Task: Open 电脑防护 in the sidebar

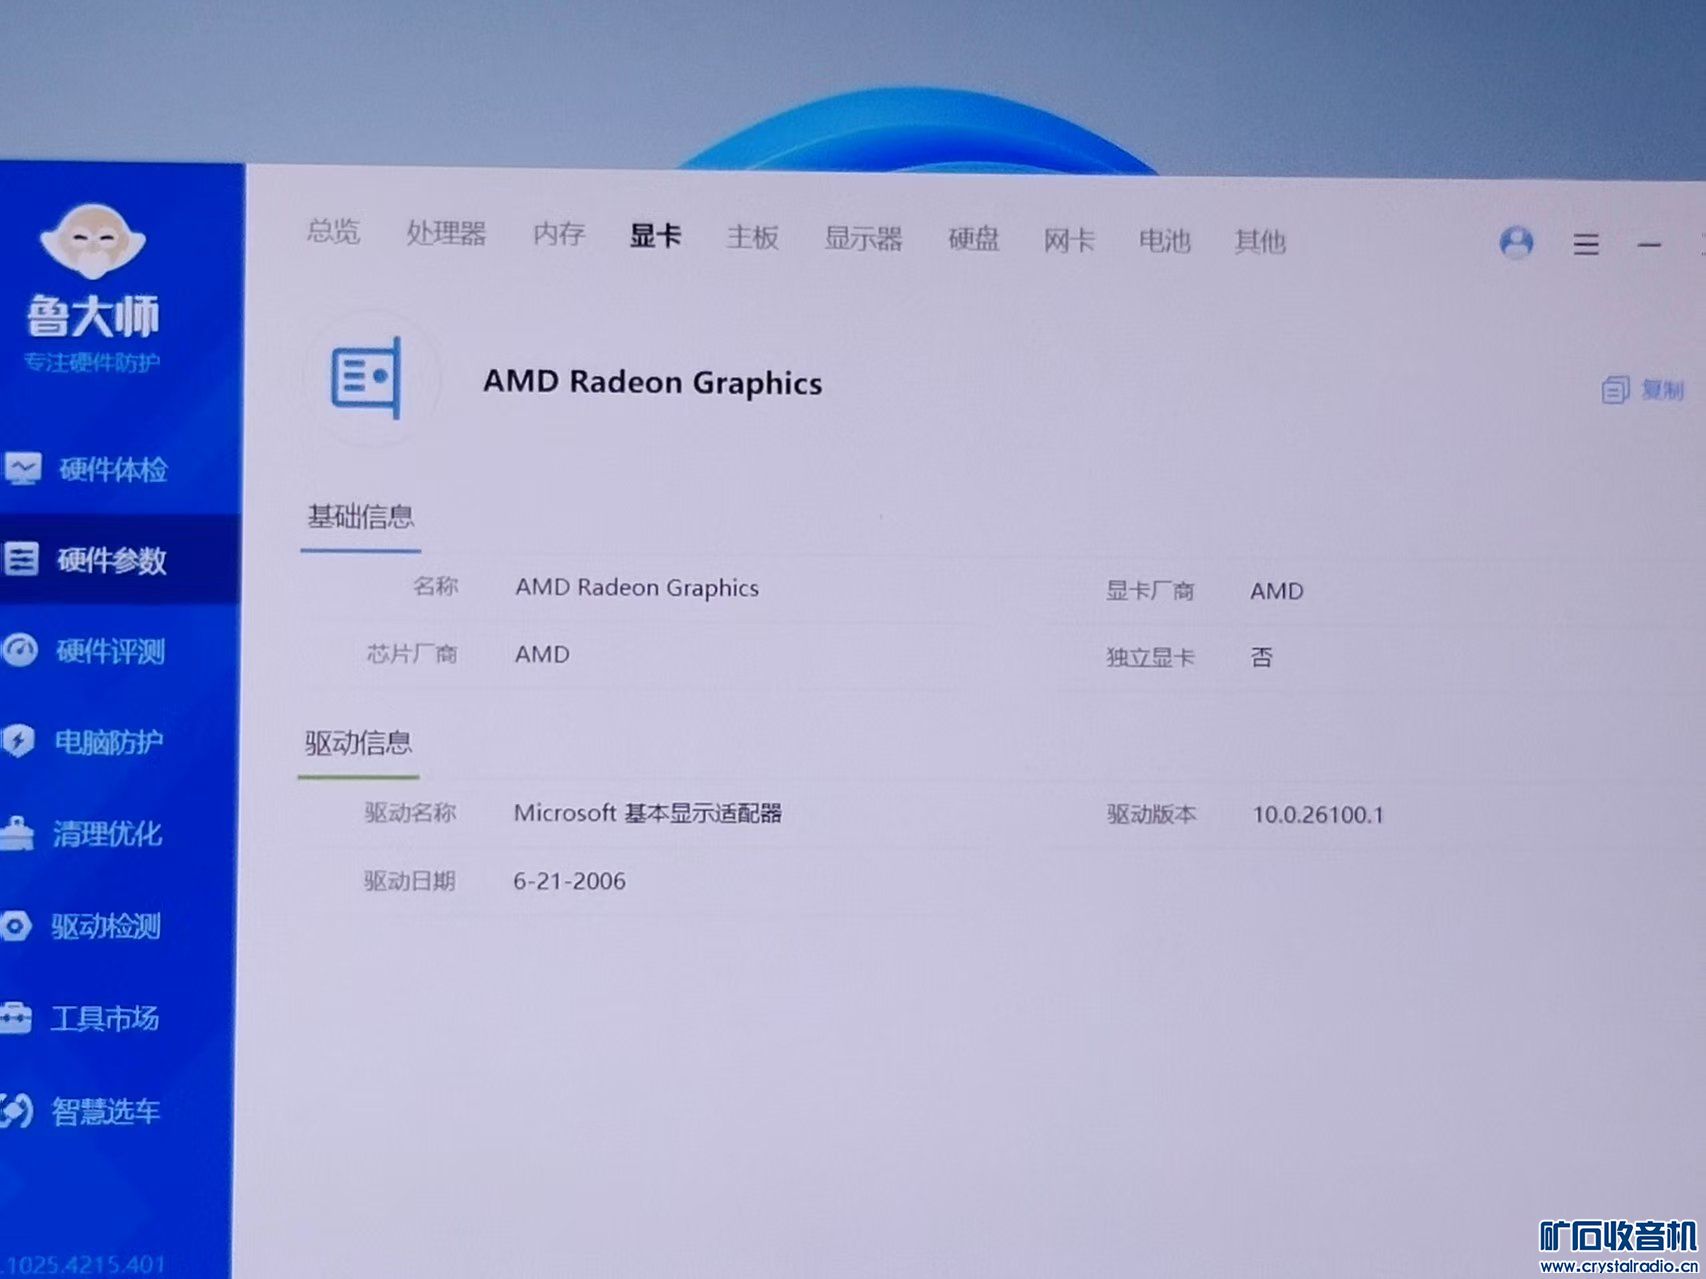Action: [108, 742]
